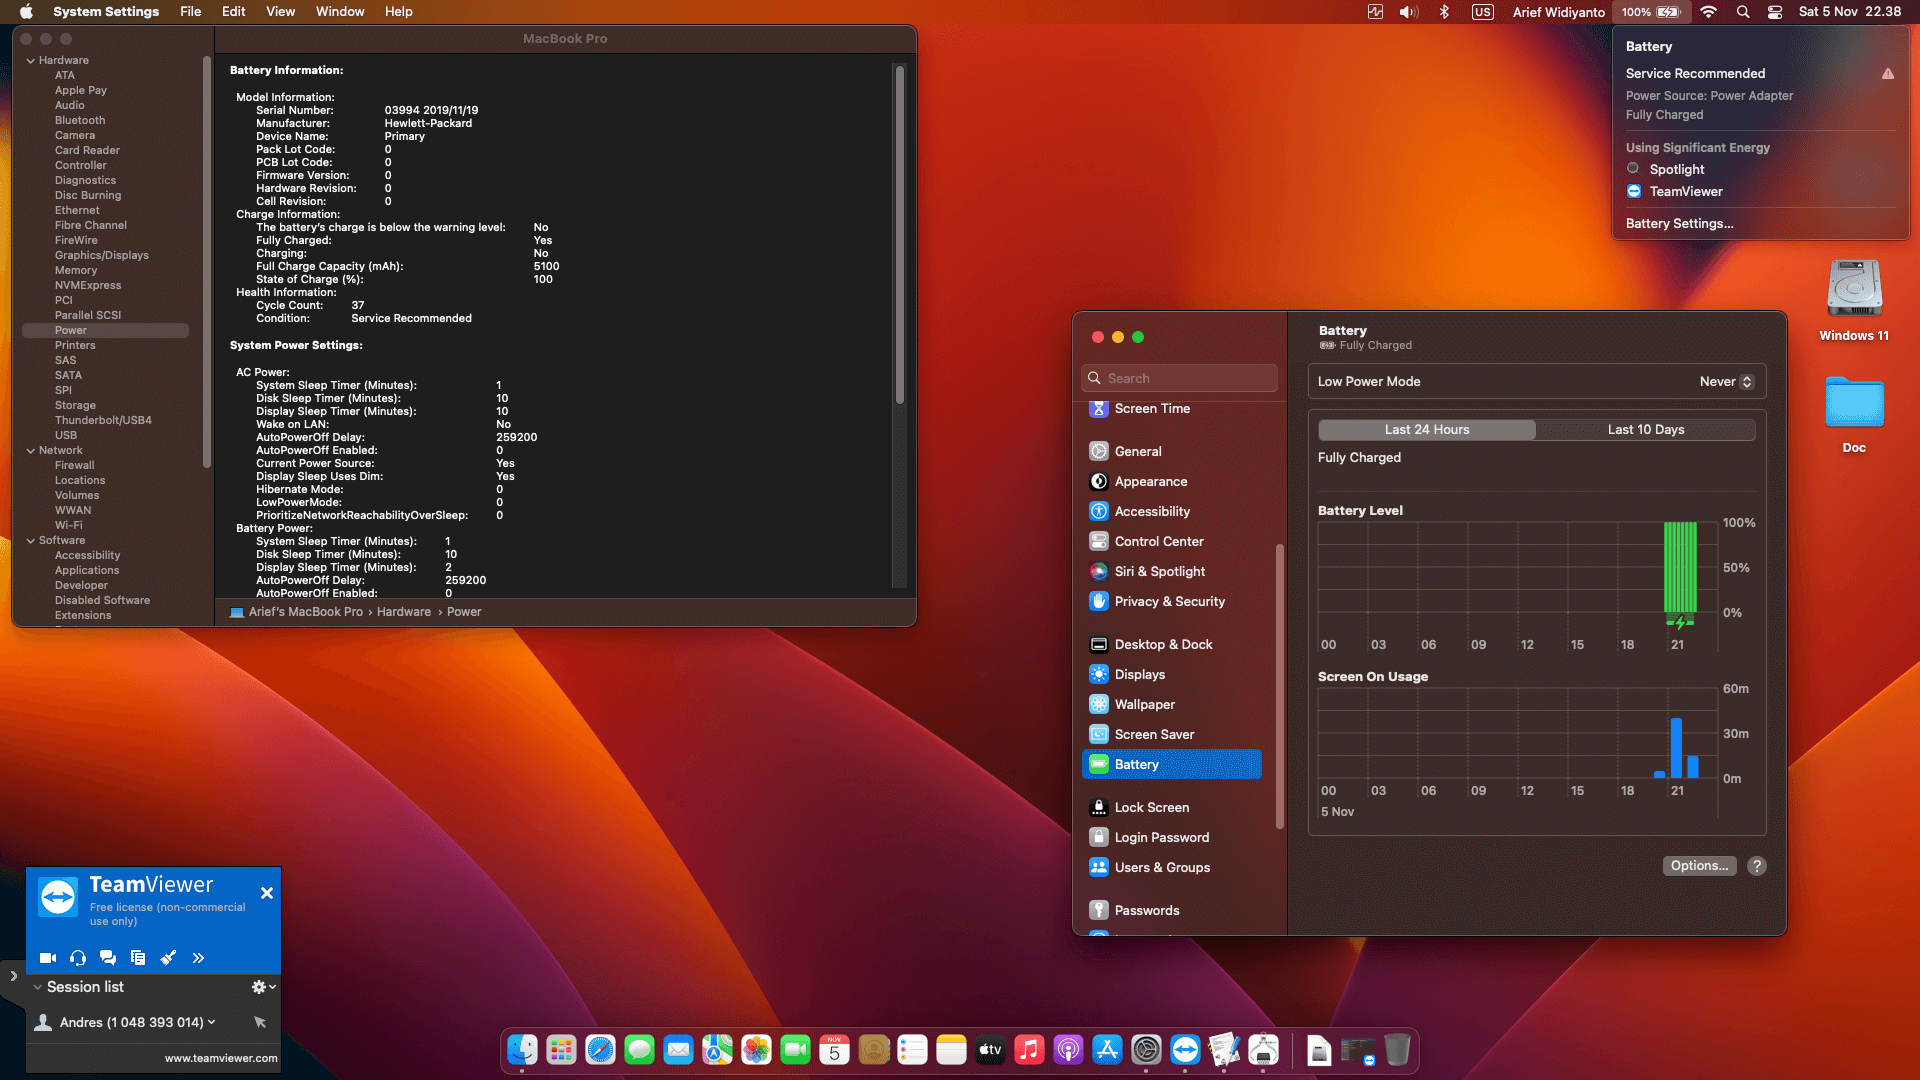Collapse TeamViewer panel side arrow tab

coord(13,976)
